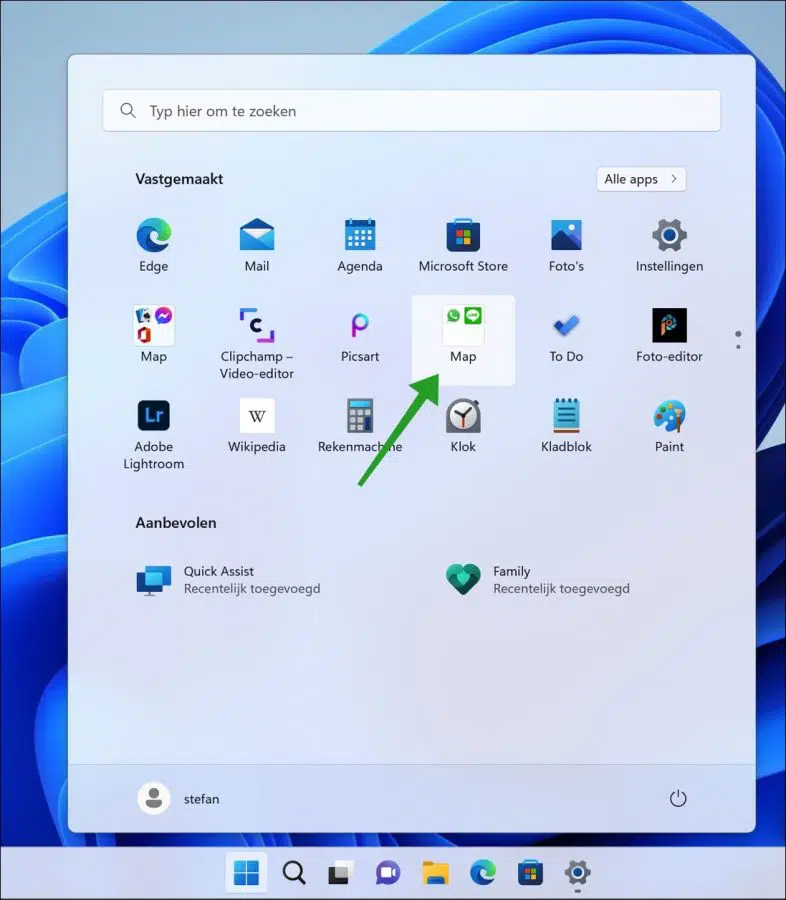Screen dimensions: 786x900
Task: Launch the Mail app
Action: [x=257, y=244]
